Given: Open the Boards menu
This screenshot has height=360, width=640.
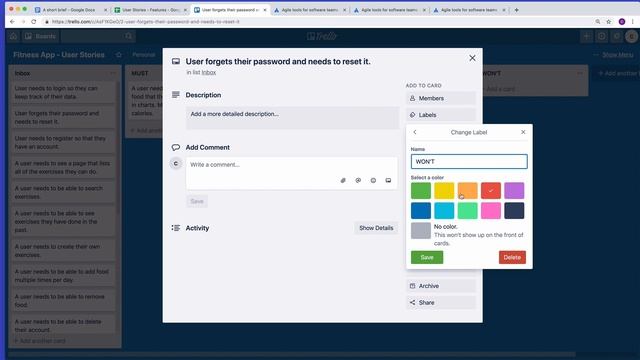Looking at the screenshot, I should point(40,36).
